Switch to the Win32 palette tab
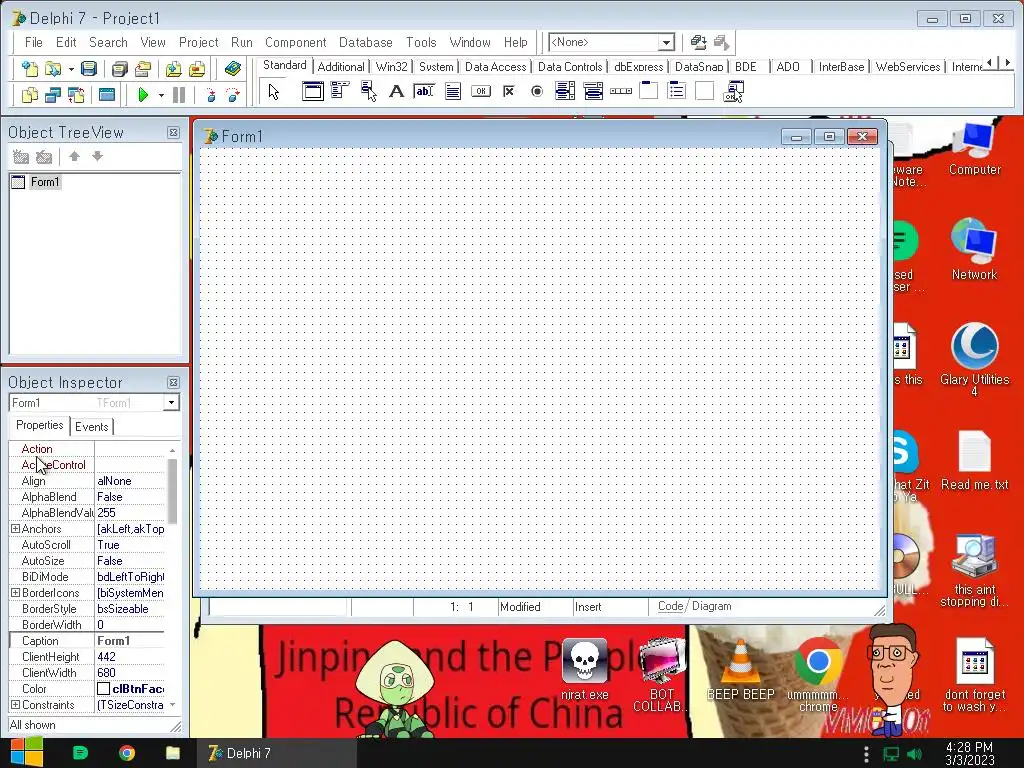 coord(391,67)
